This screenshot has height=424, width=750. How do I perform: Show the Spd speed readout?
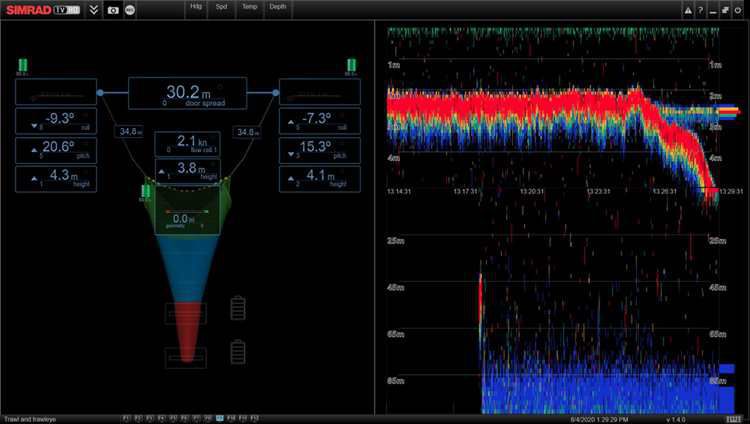(x=221, y=7)
